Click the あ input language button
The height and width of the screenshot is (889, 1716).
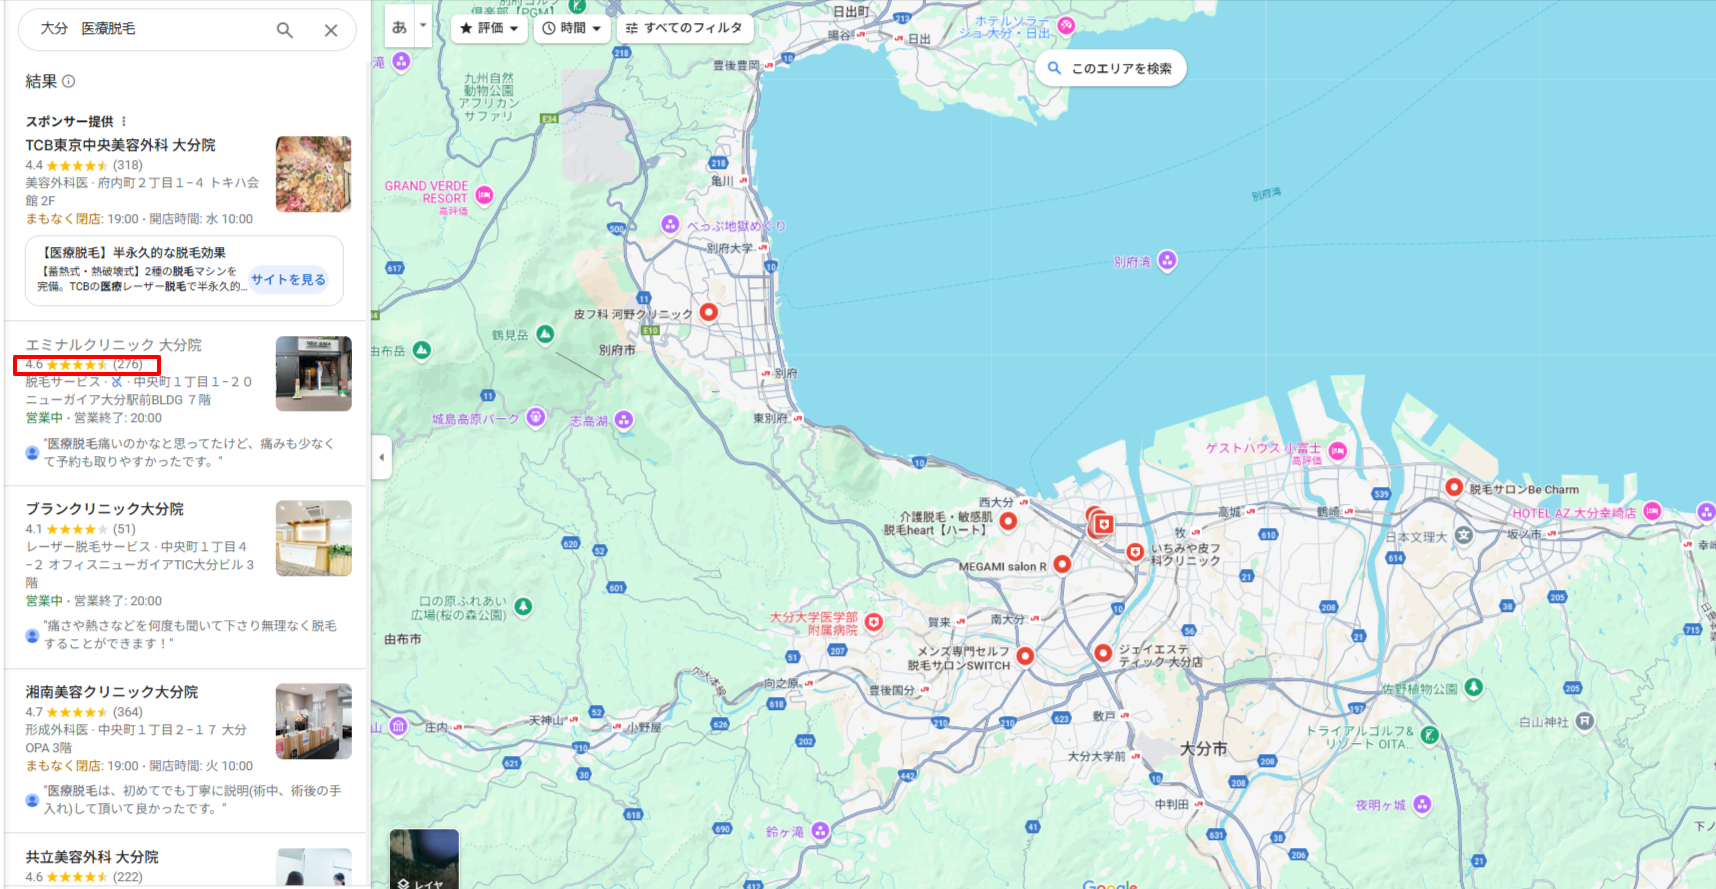(x=399, y=27)
